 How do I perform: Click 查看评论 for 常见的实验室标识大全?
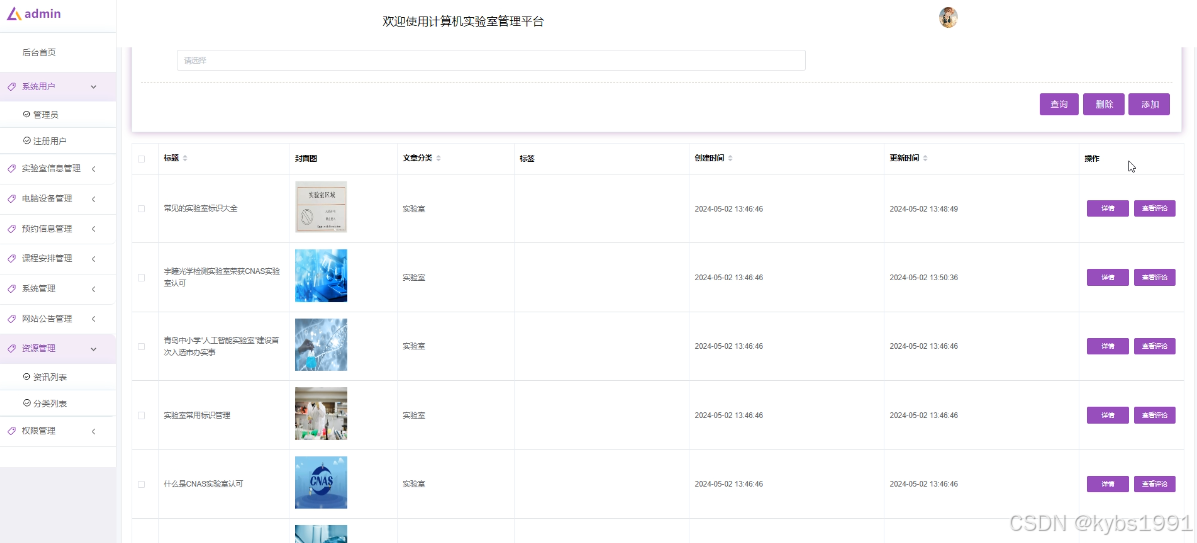[x=1154, y=208]
